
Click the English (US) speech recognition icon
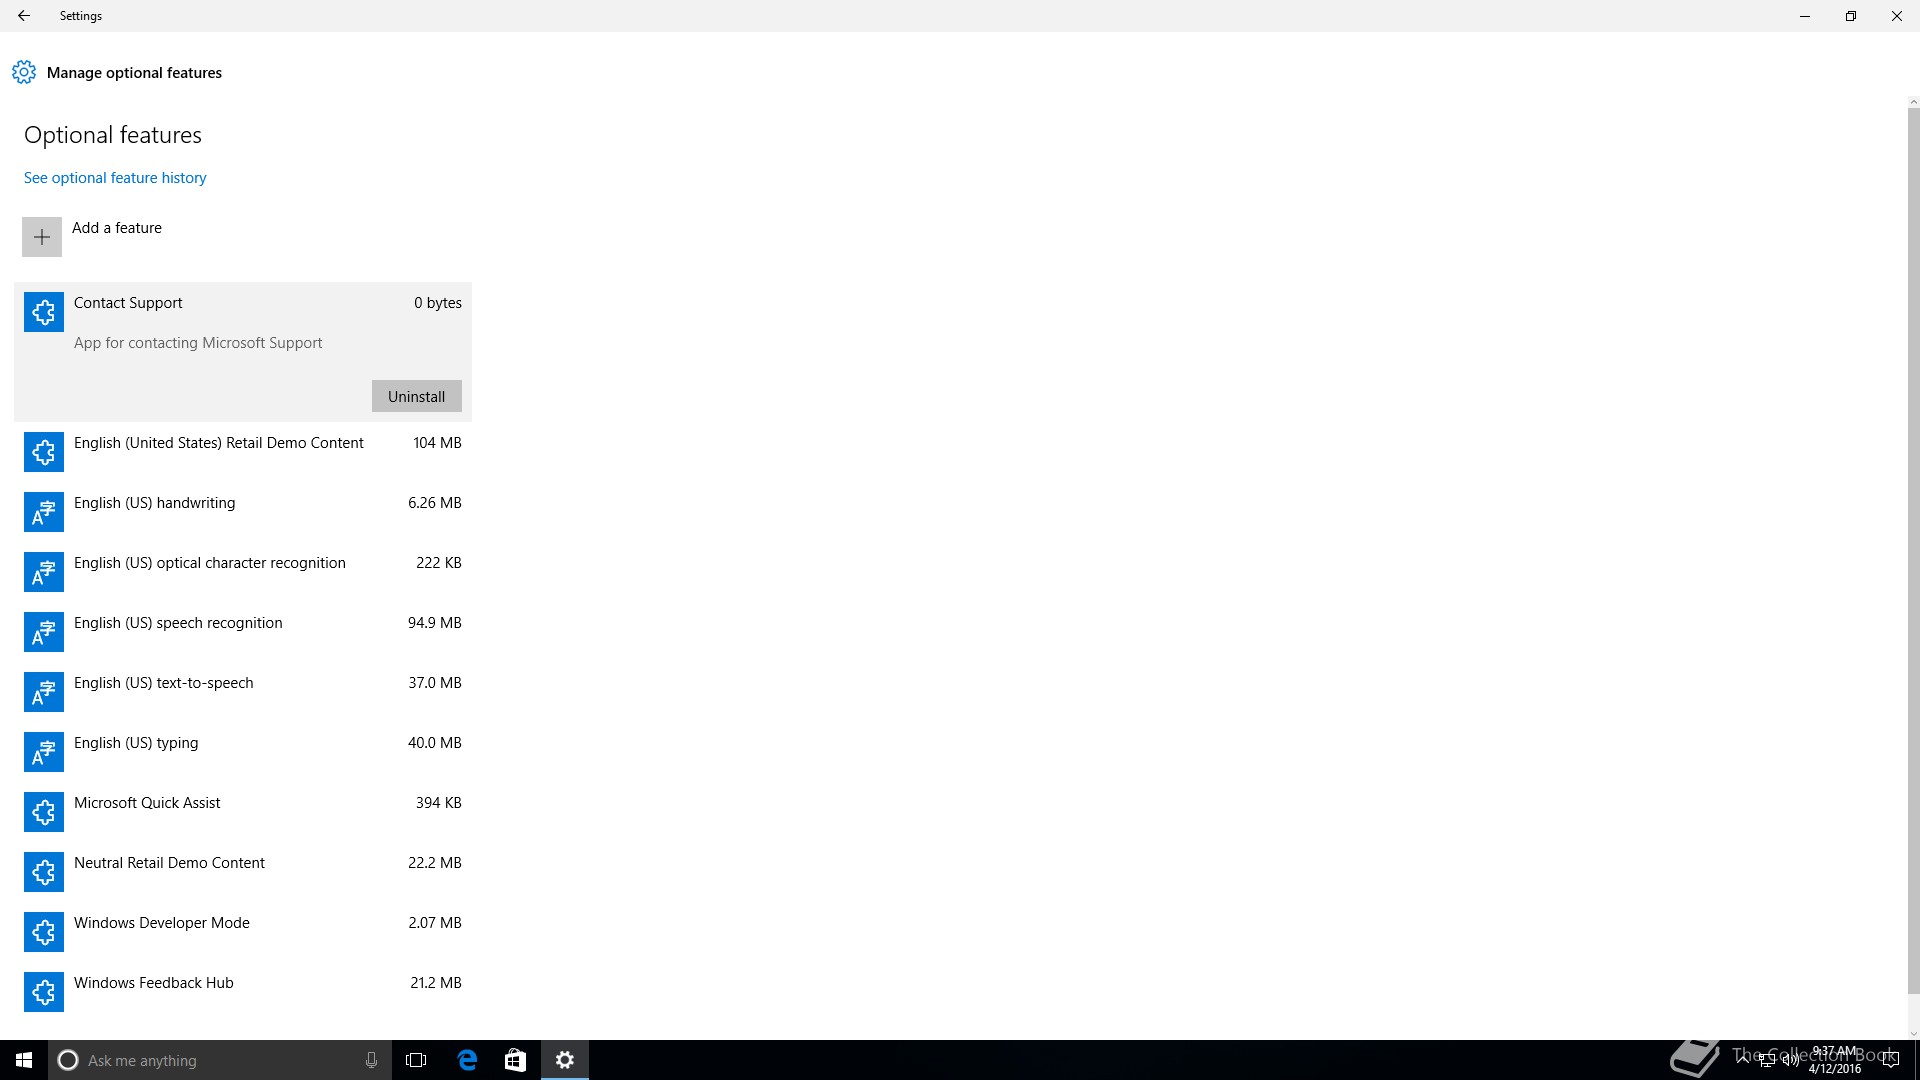click(x=43, y=632)
